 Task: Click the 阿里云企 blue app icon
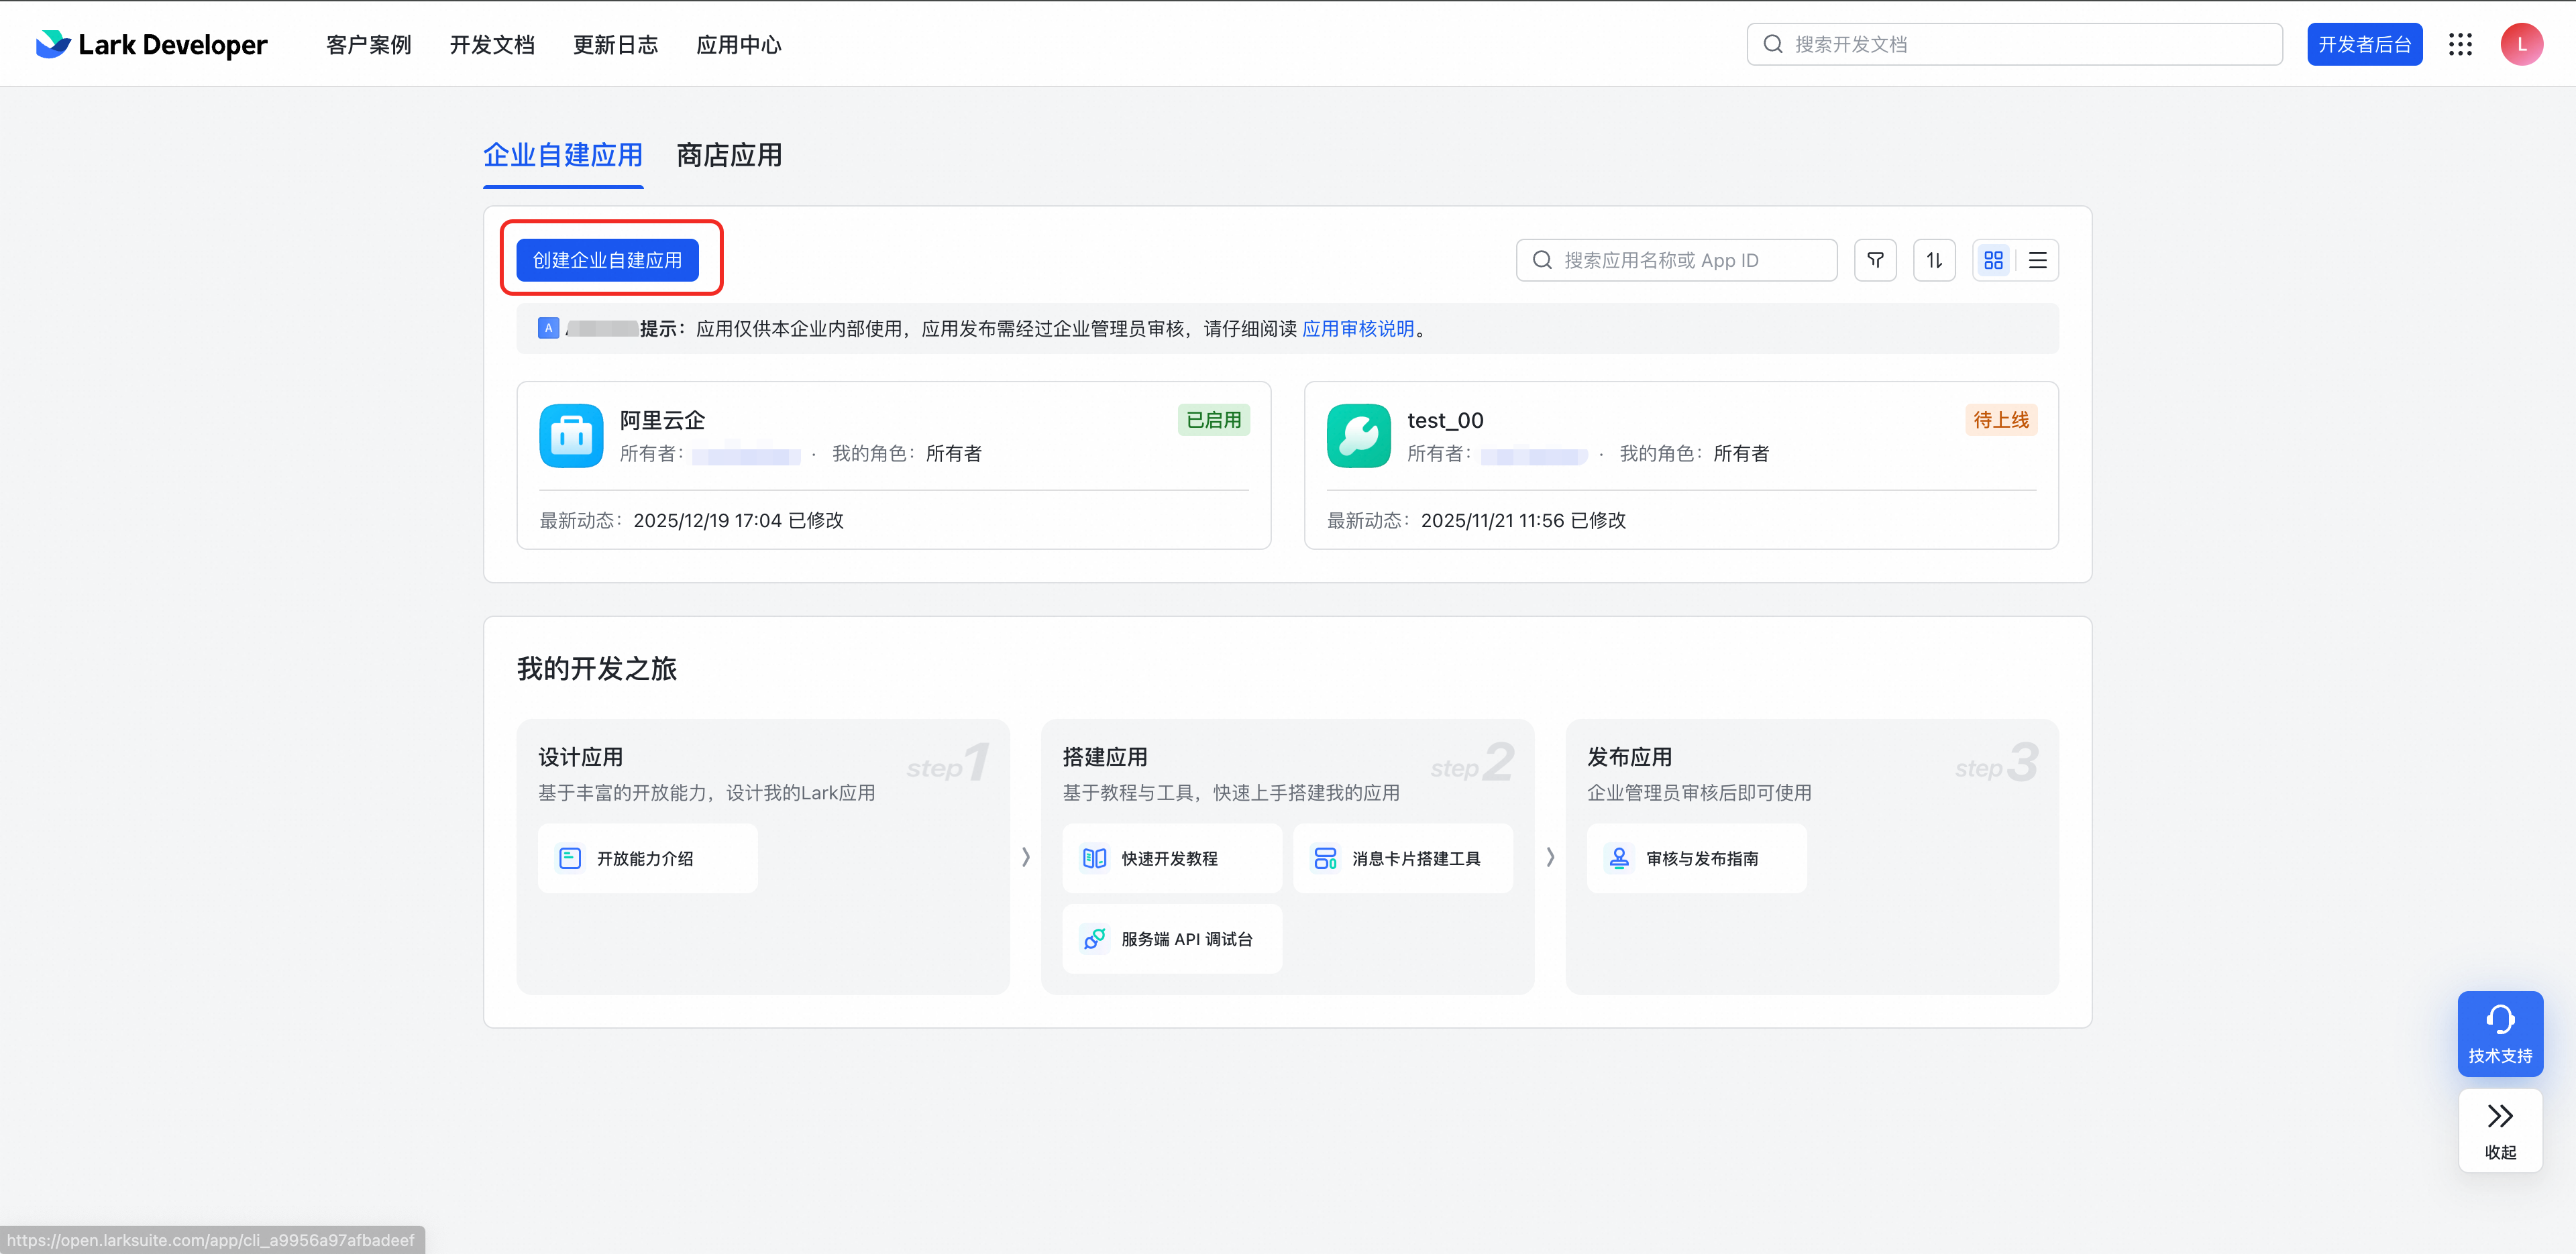click(x=571, y=436)
